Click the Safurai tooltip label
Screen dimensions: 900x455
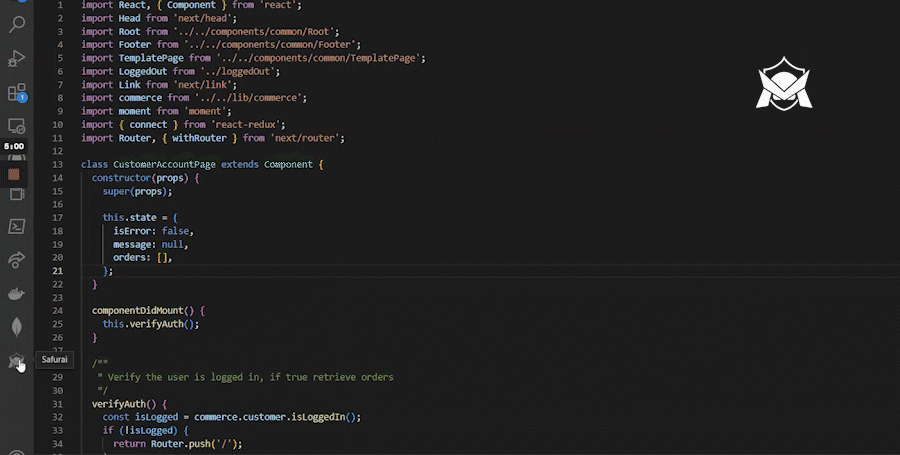(x=57, y=360)
